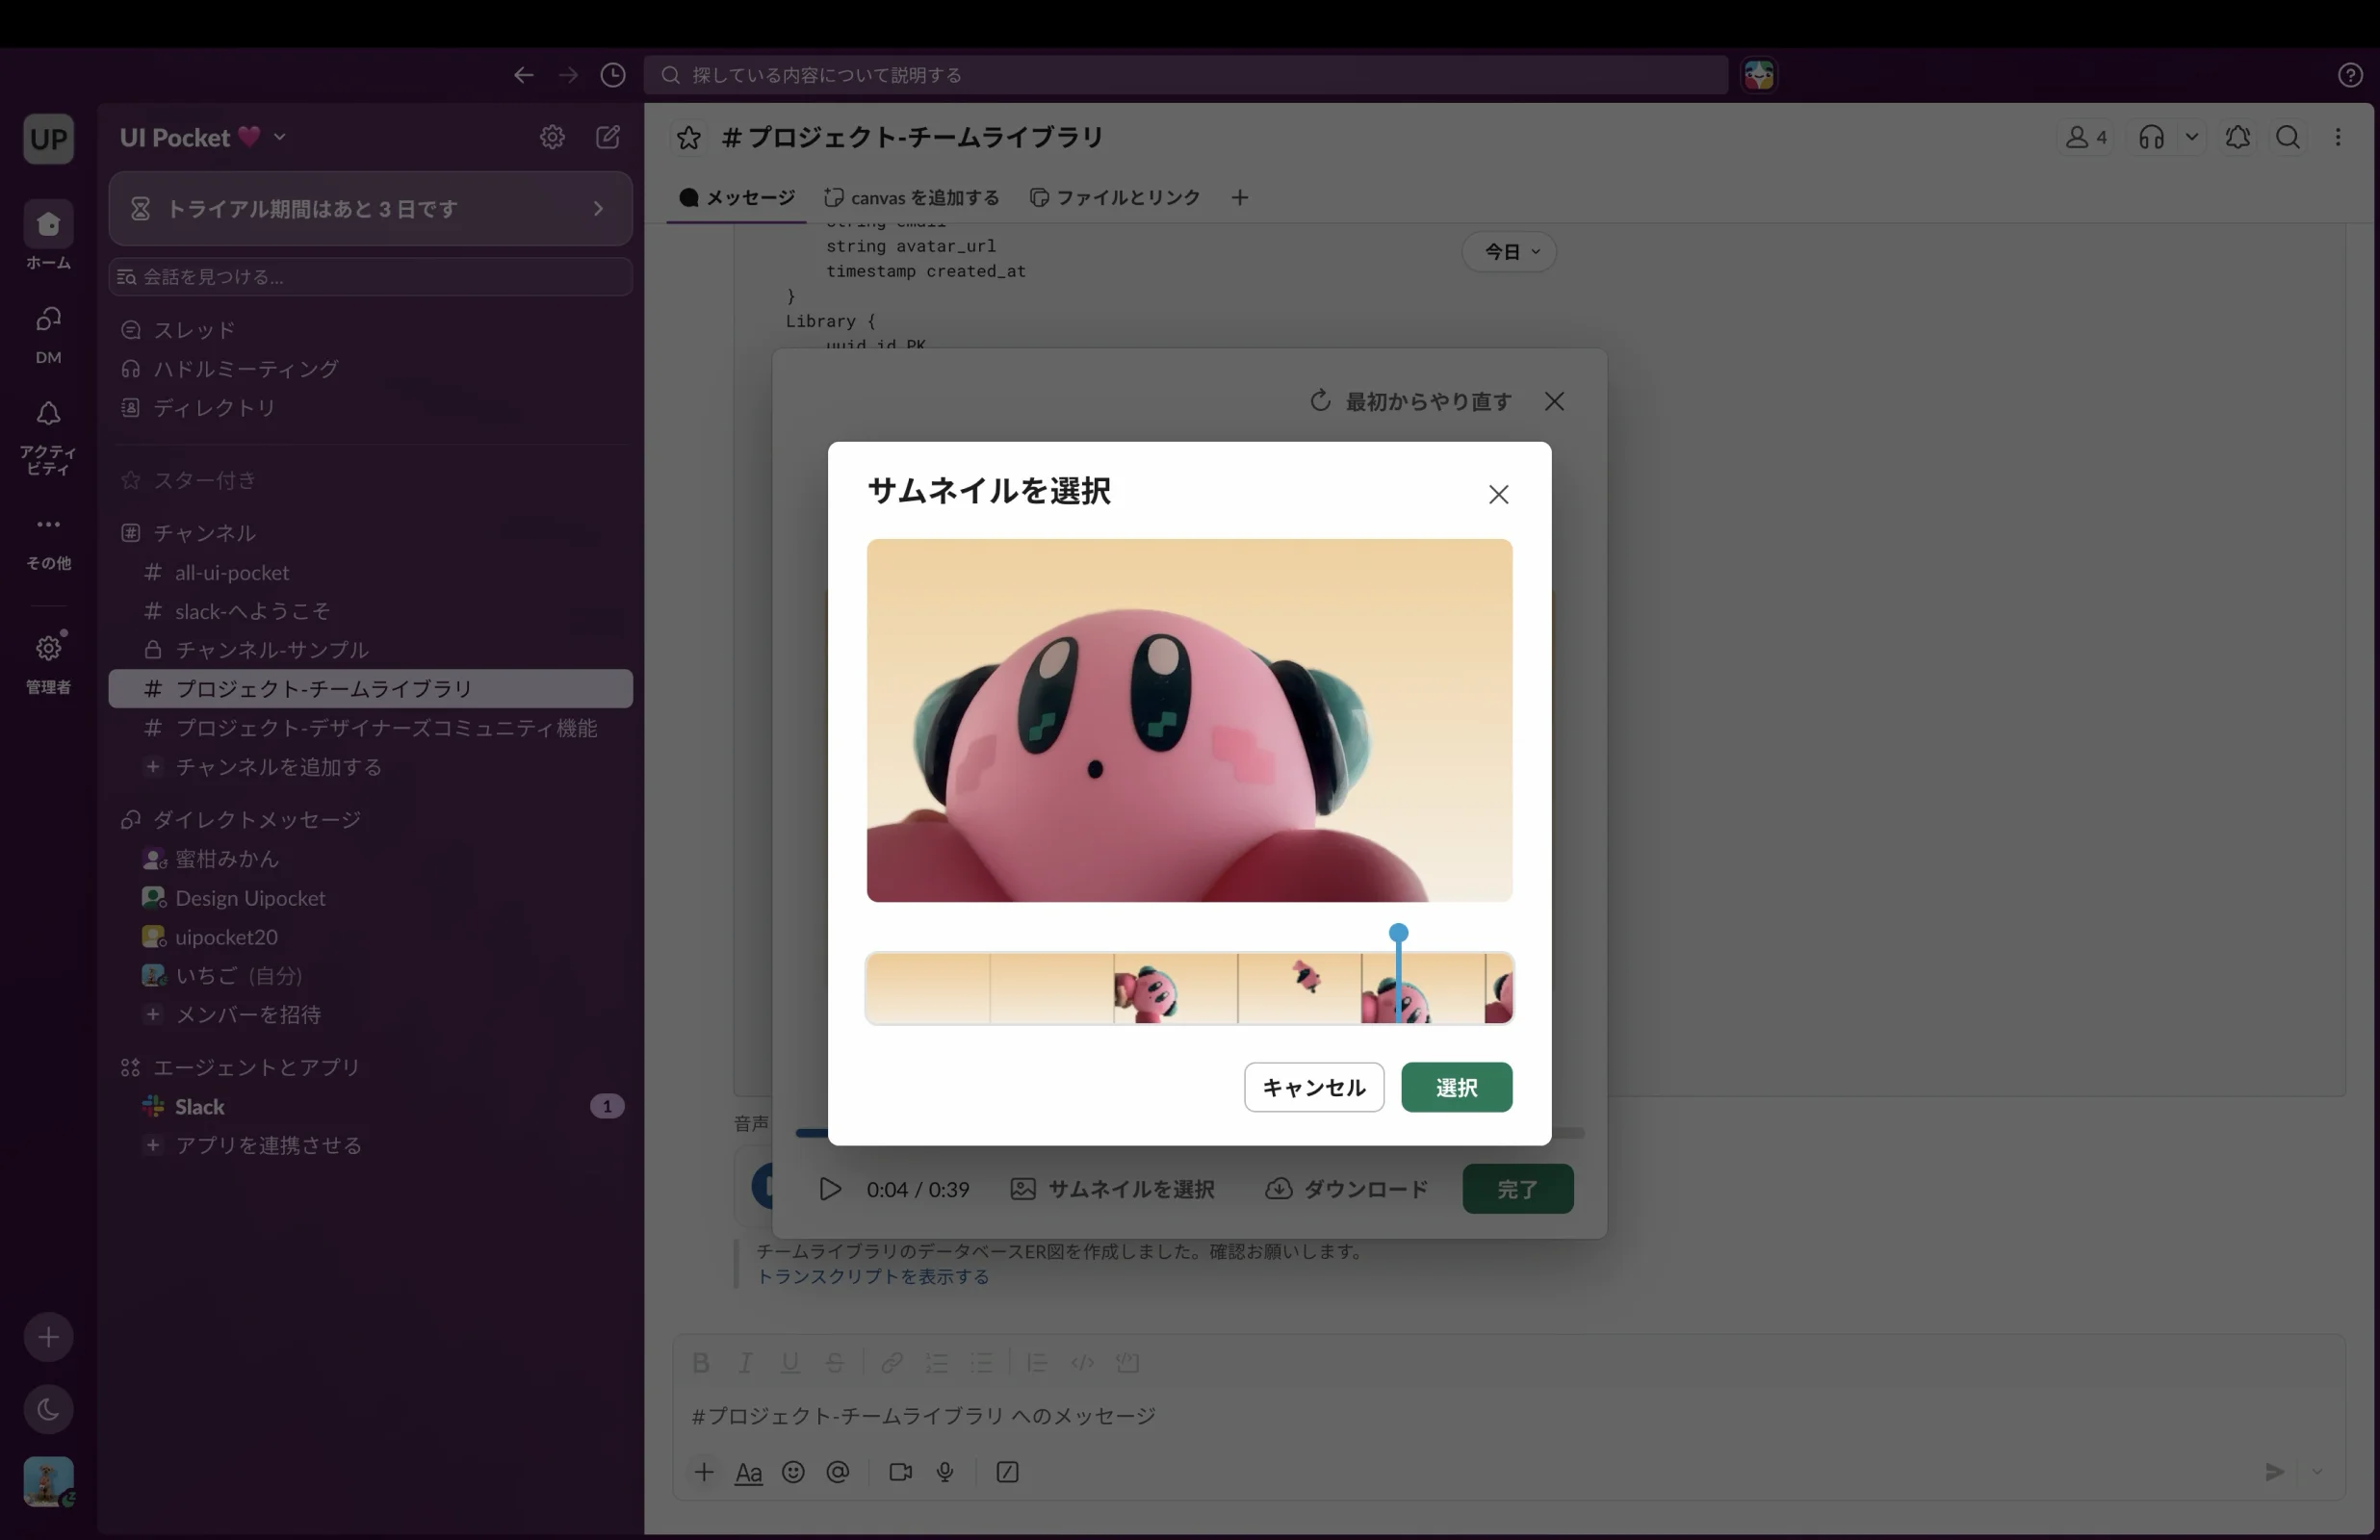
Task: Open UI Pocket workspace menu
Action: 203,137
